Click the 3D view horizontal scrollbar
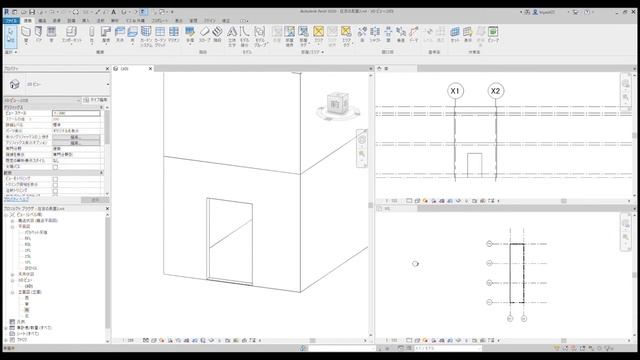The height and width of the screenshot is (360, 640). click(x=313, y=340)
